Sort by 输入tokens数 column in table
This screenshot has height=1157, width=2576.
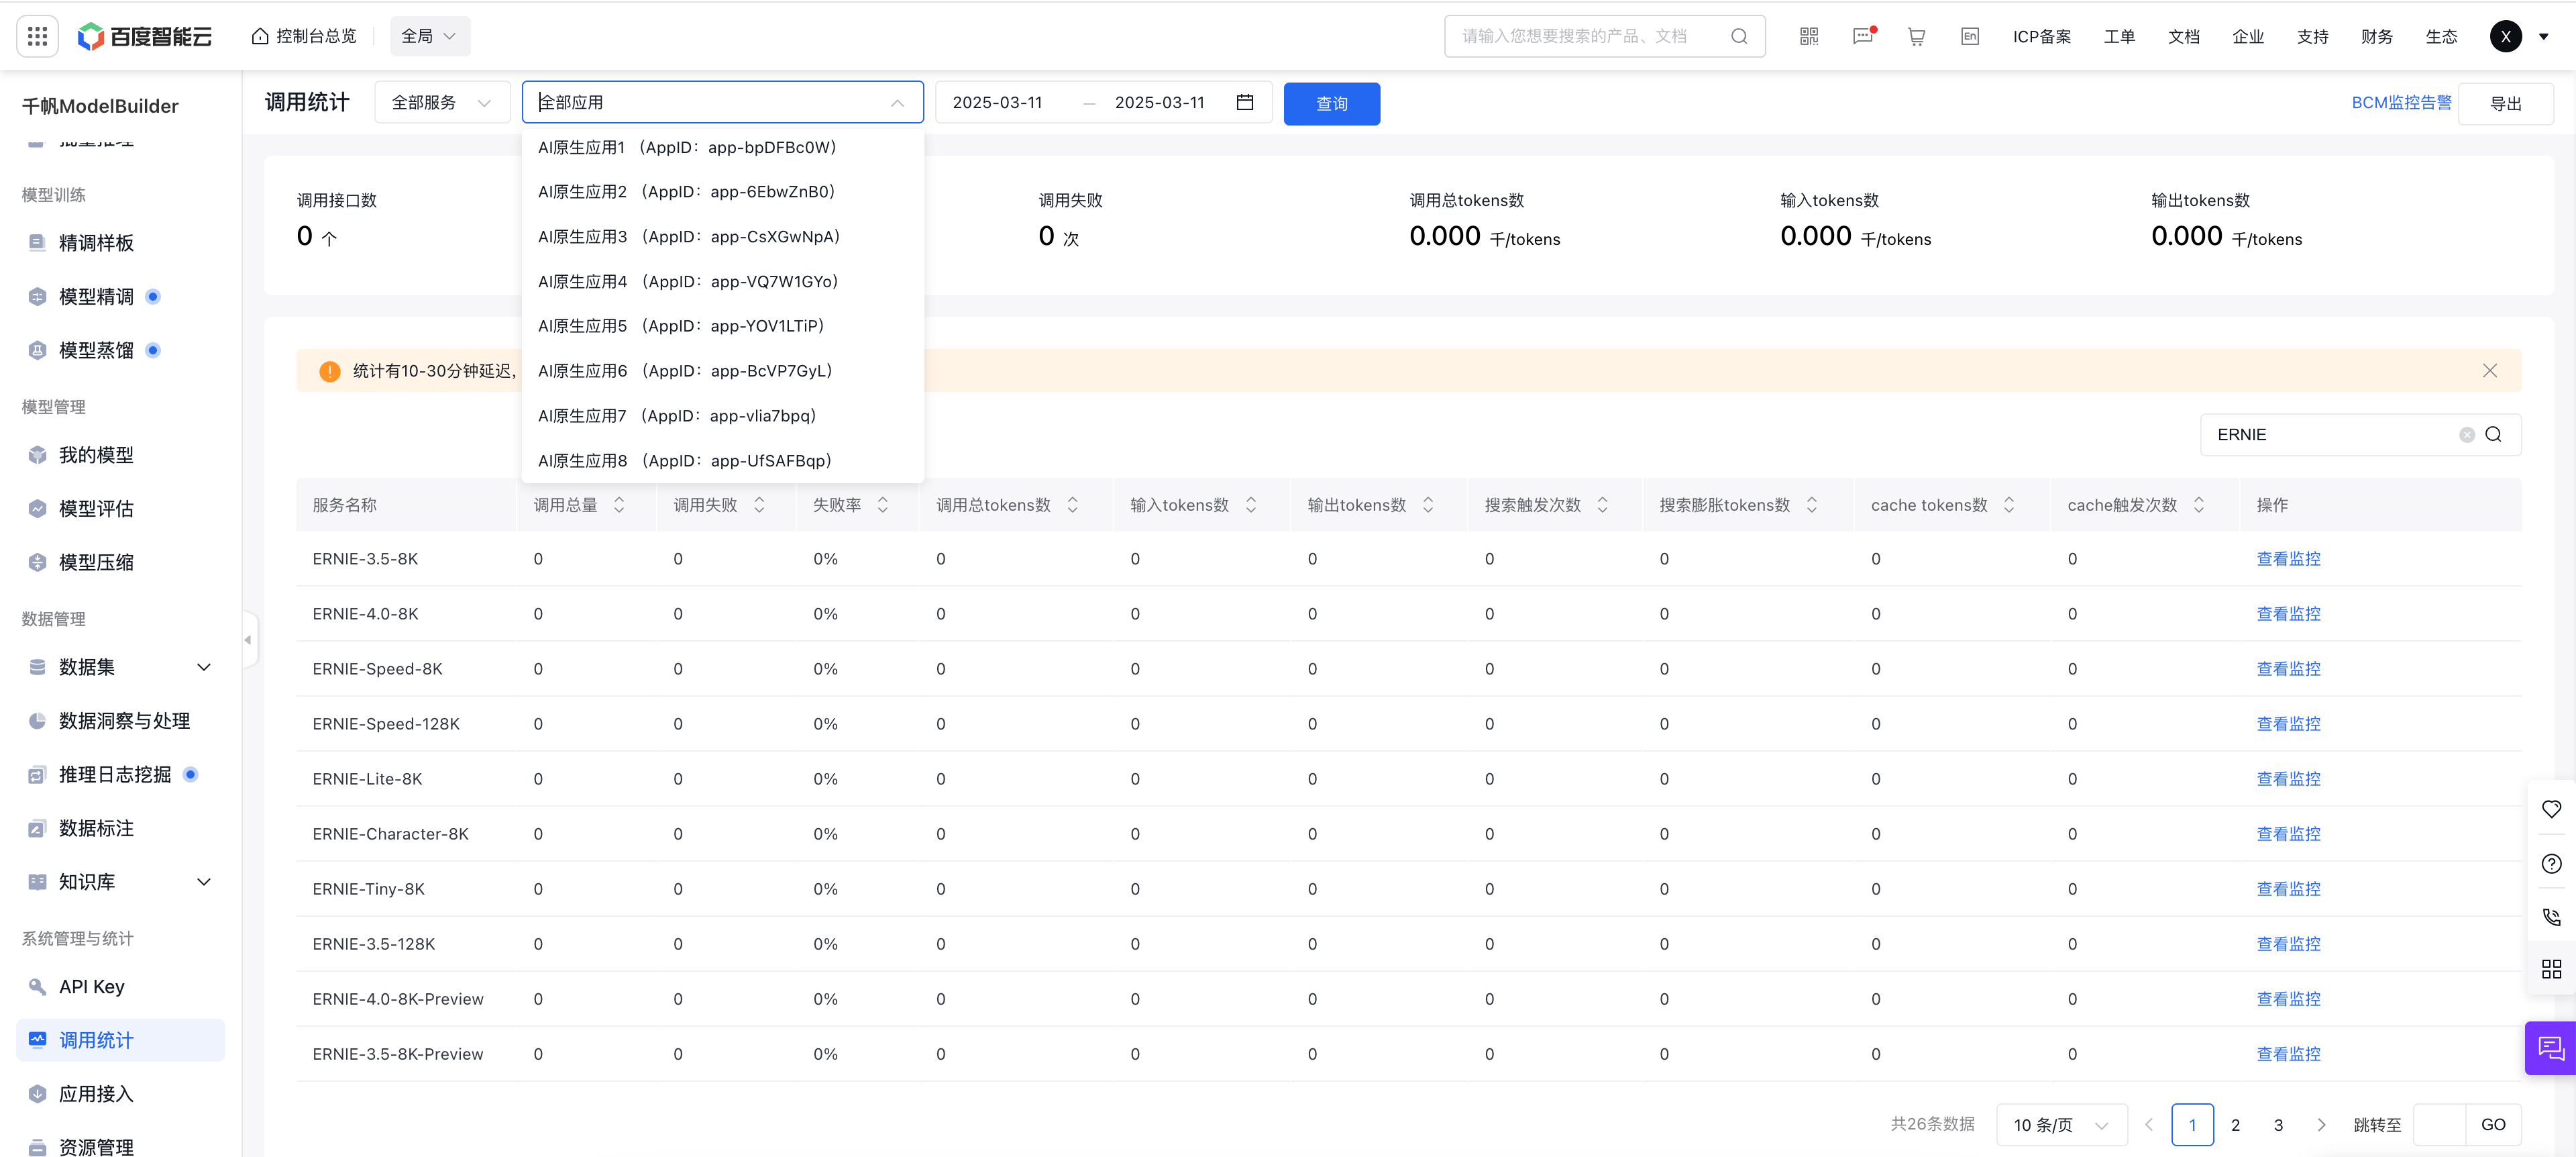[1251, 505]
